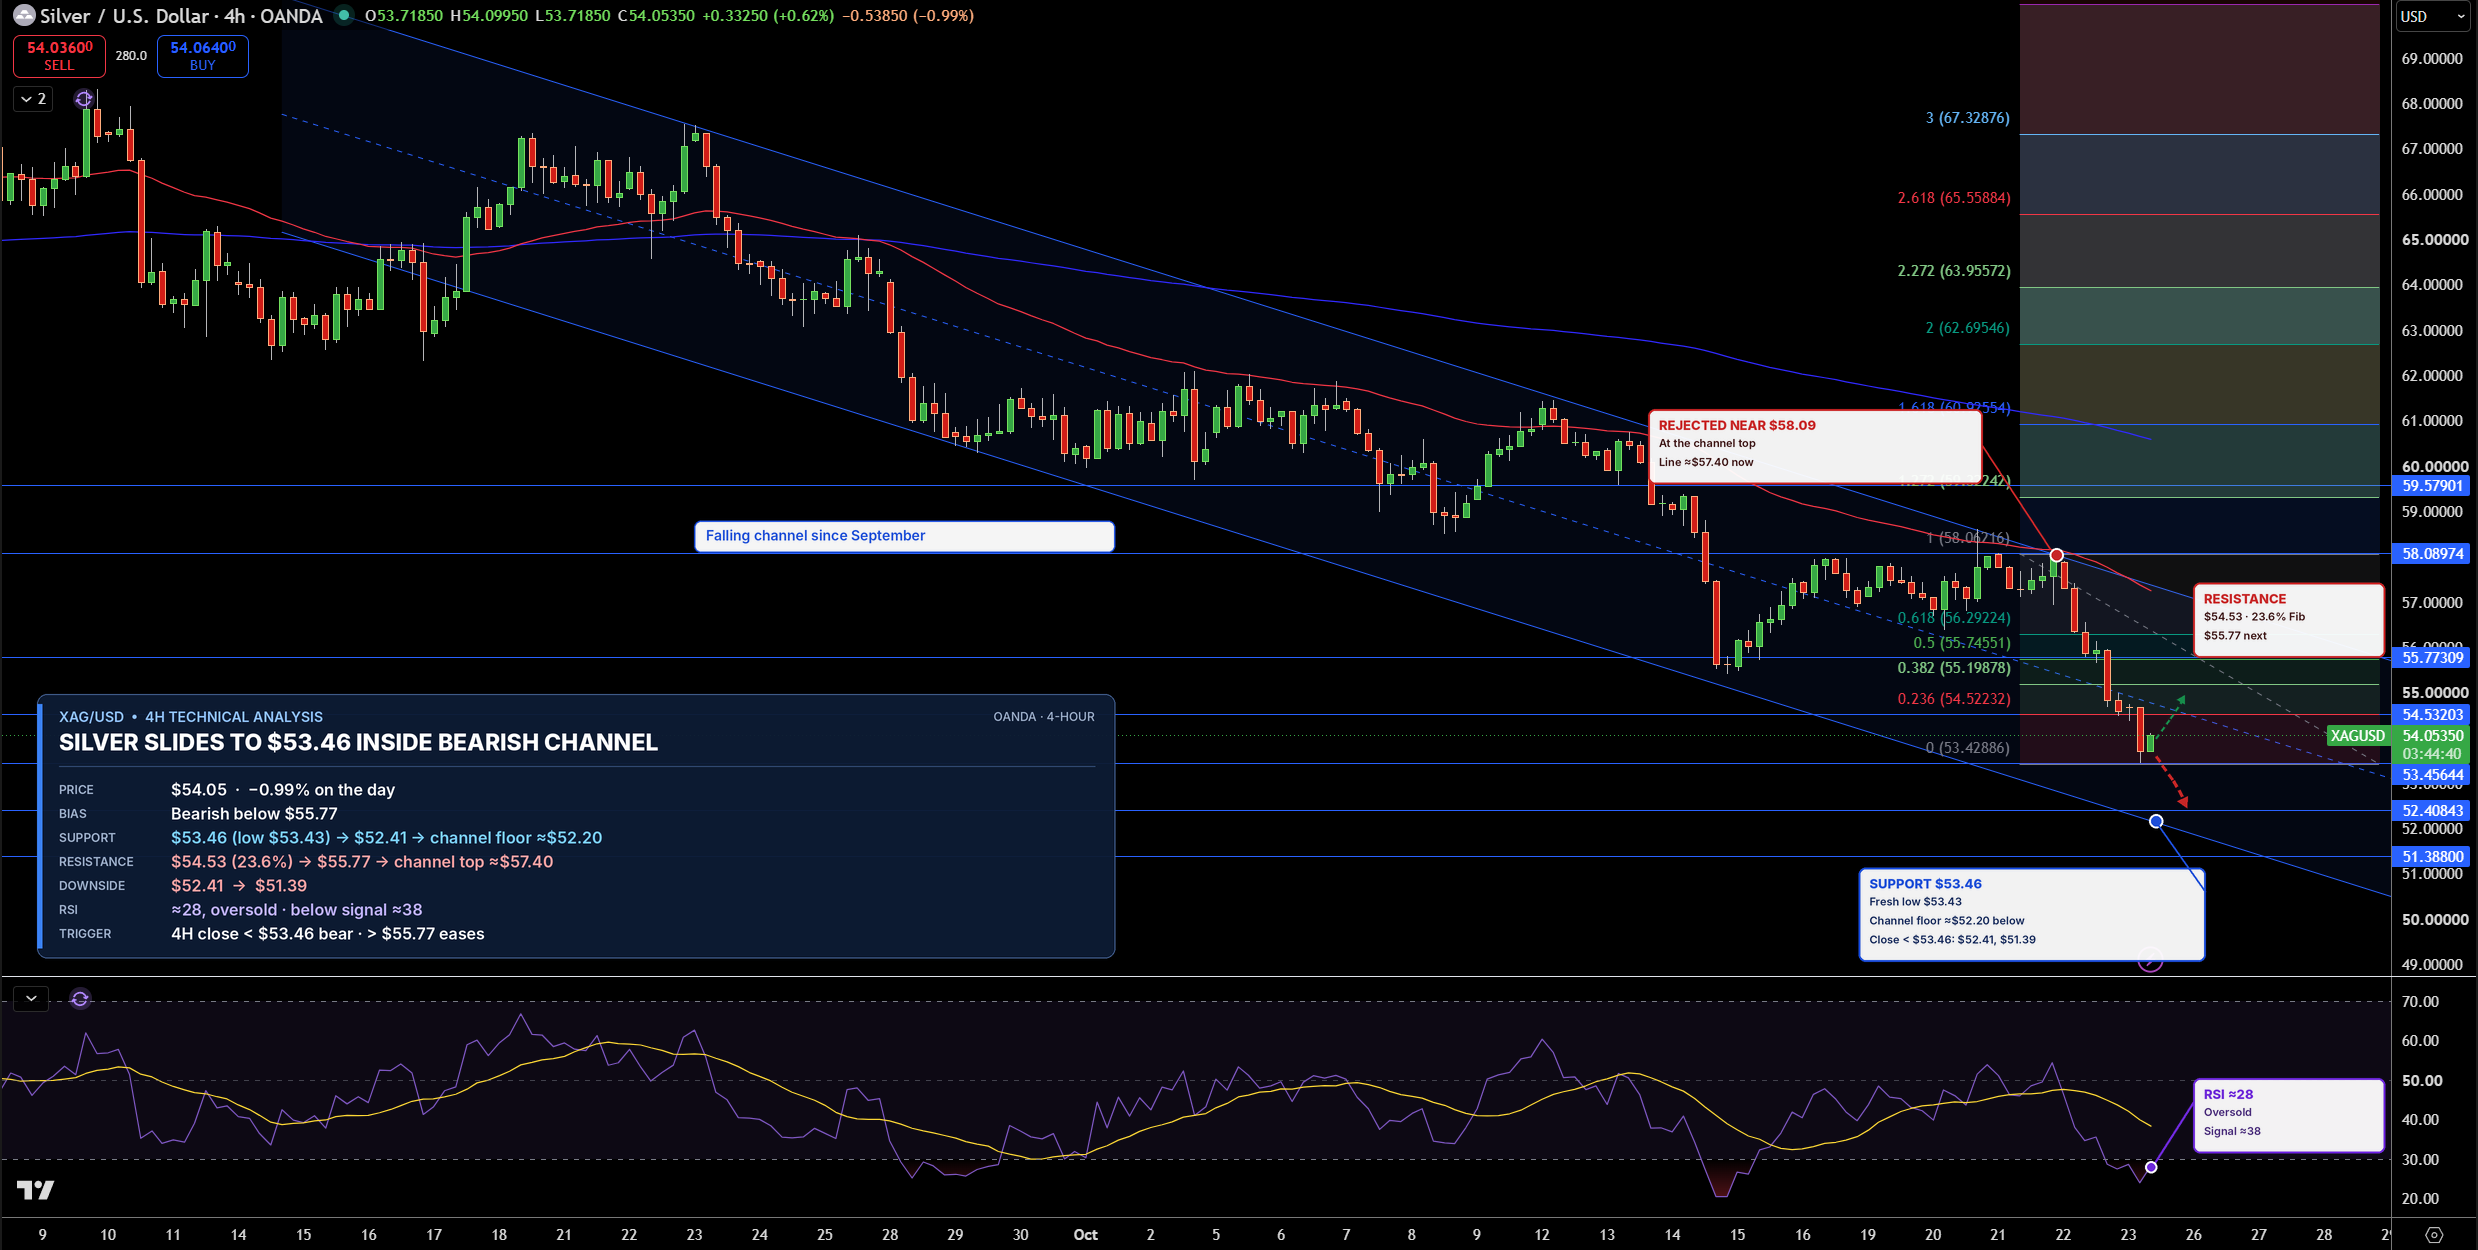
Task: Collapse the indicator legend showing 2
Action: tap(33, 98)
